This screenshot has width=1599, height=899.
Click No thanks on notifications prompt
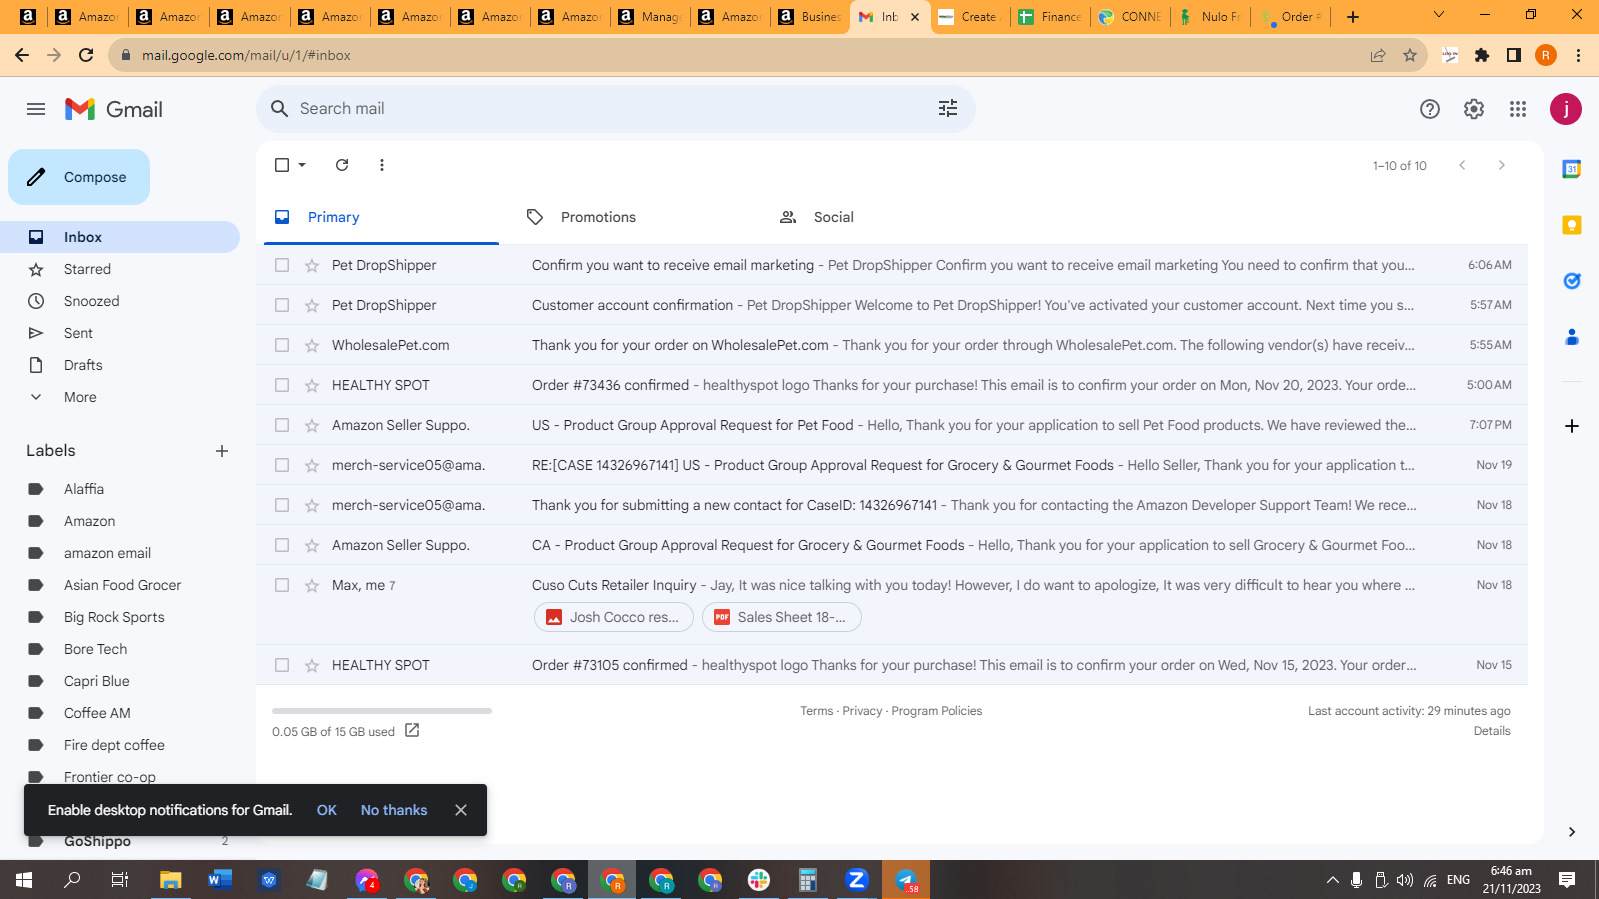[394, 810]
